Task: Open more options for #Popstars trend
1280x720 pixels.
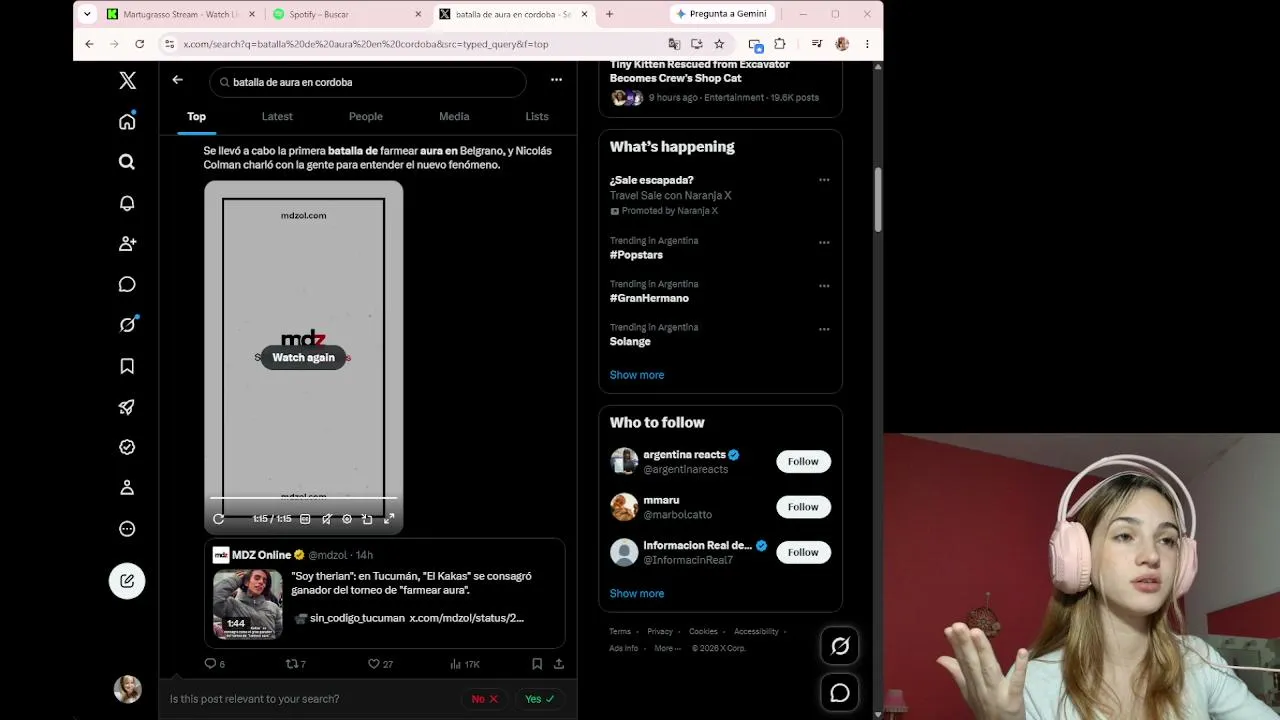Action: click(x=824, y=242)
